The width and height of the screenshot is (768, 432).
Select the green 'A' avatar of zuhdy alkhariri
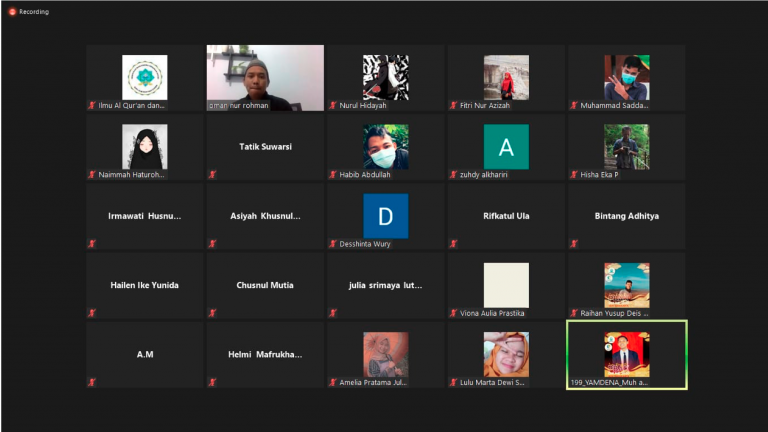[506, 147]
